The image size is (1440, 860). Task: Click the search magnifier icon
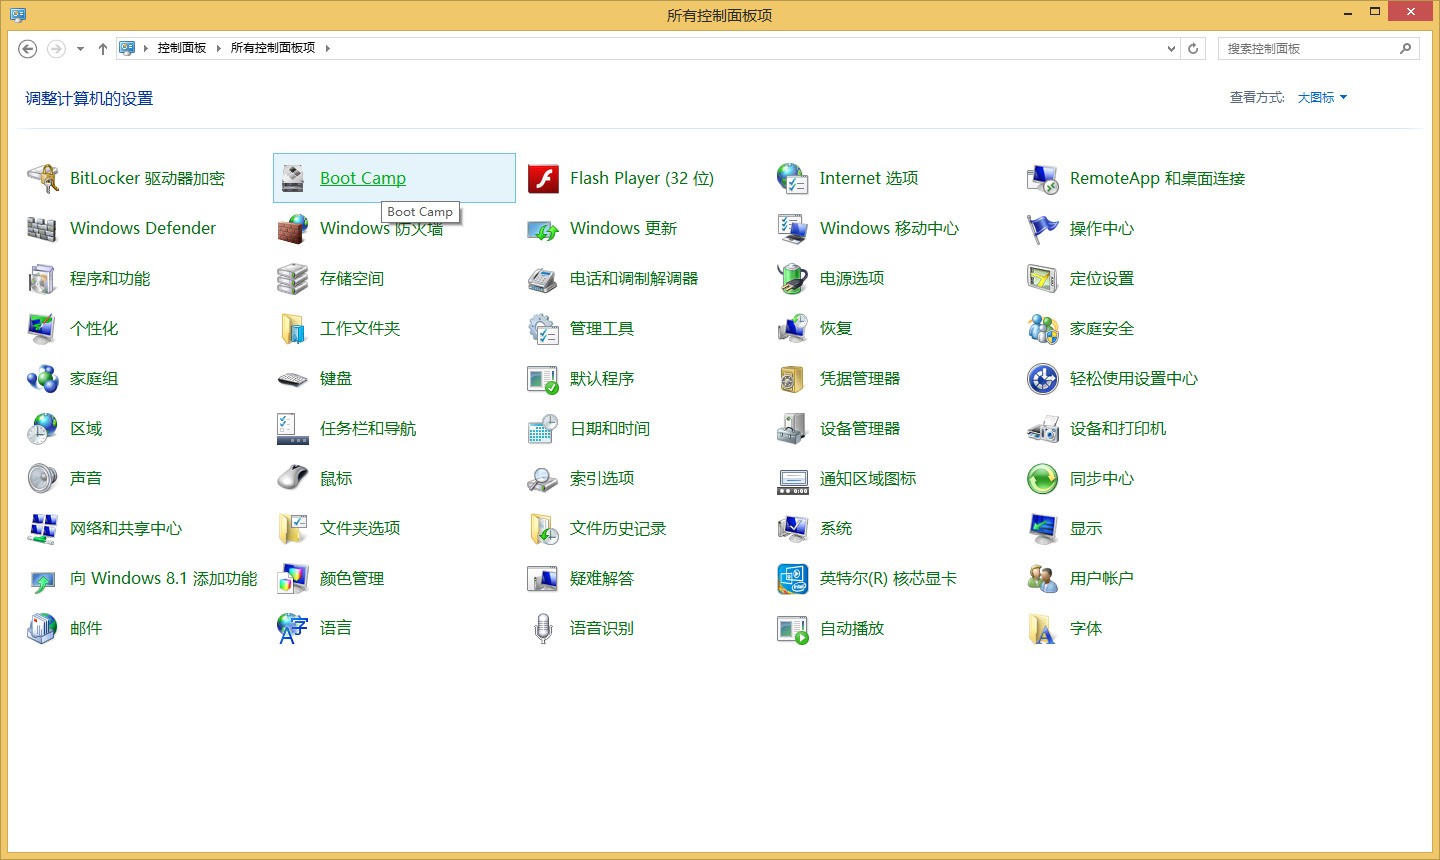(x=1405, y=48)
